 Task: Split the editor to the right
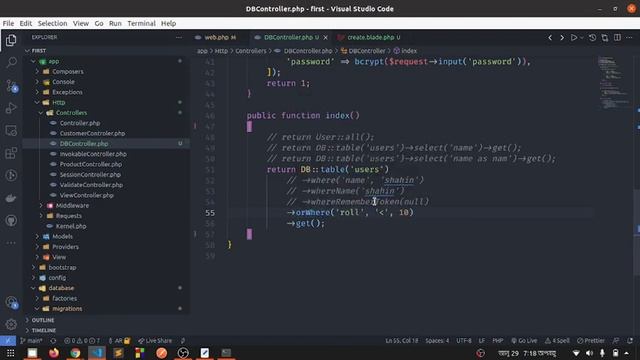click(x=617, y=38)
